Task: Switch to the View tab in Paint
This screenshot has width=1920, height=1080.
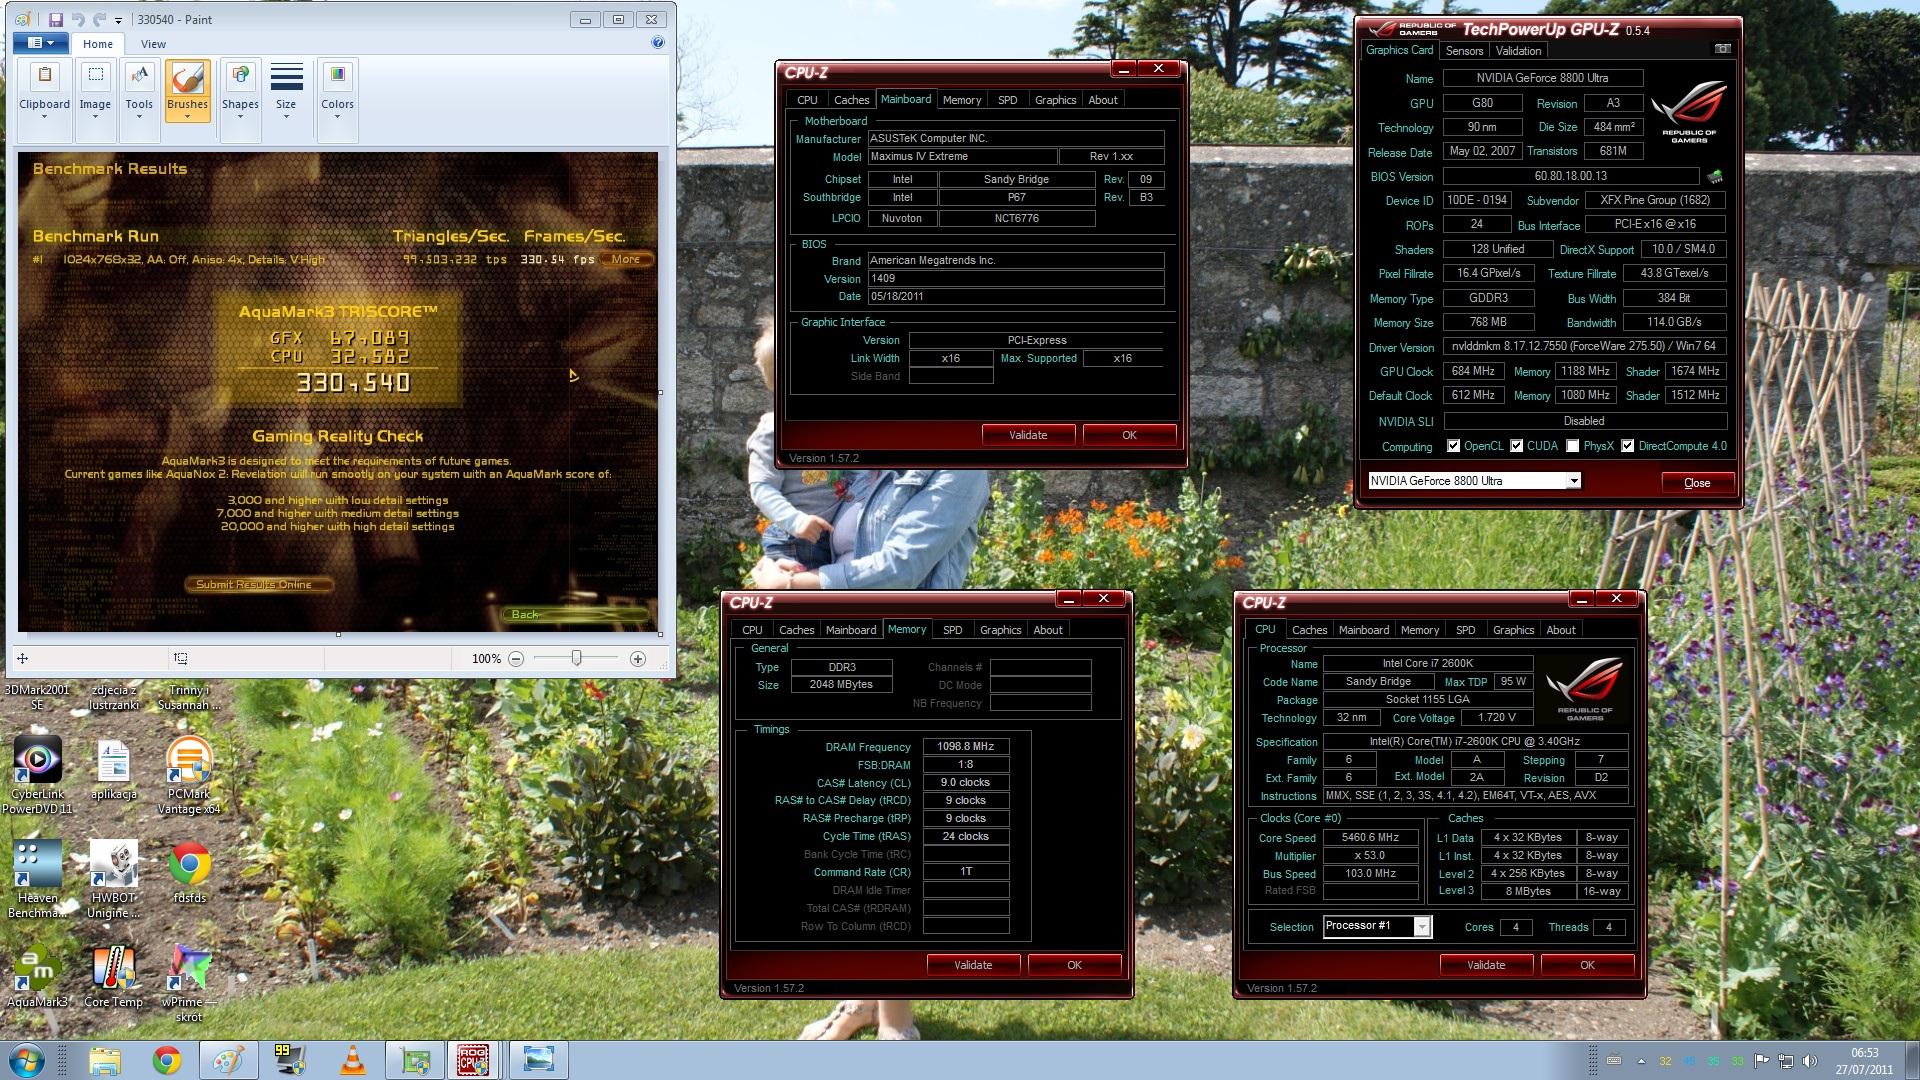Action: 153,44
